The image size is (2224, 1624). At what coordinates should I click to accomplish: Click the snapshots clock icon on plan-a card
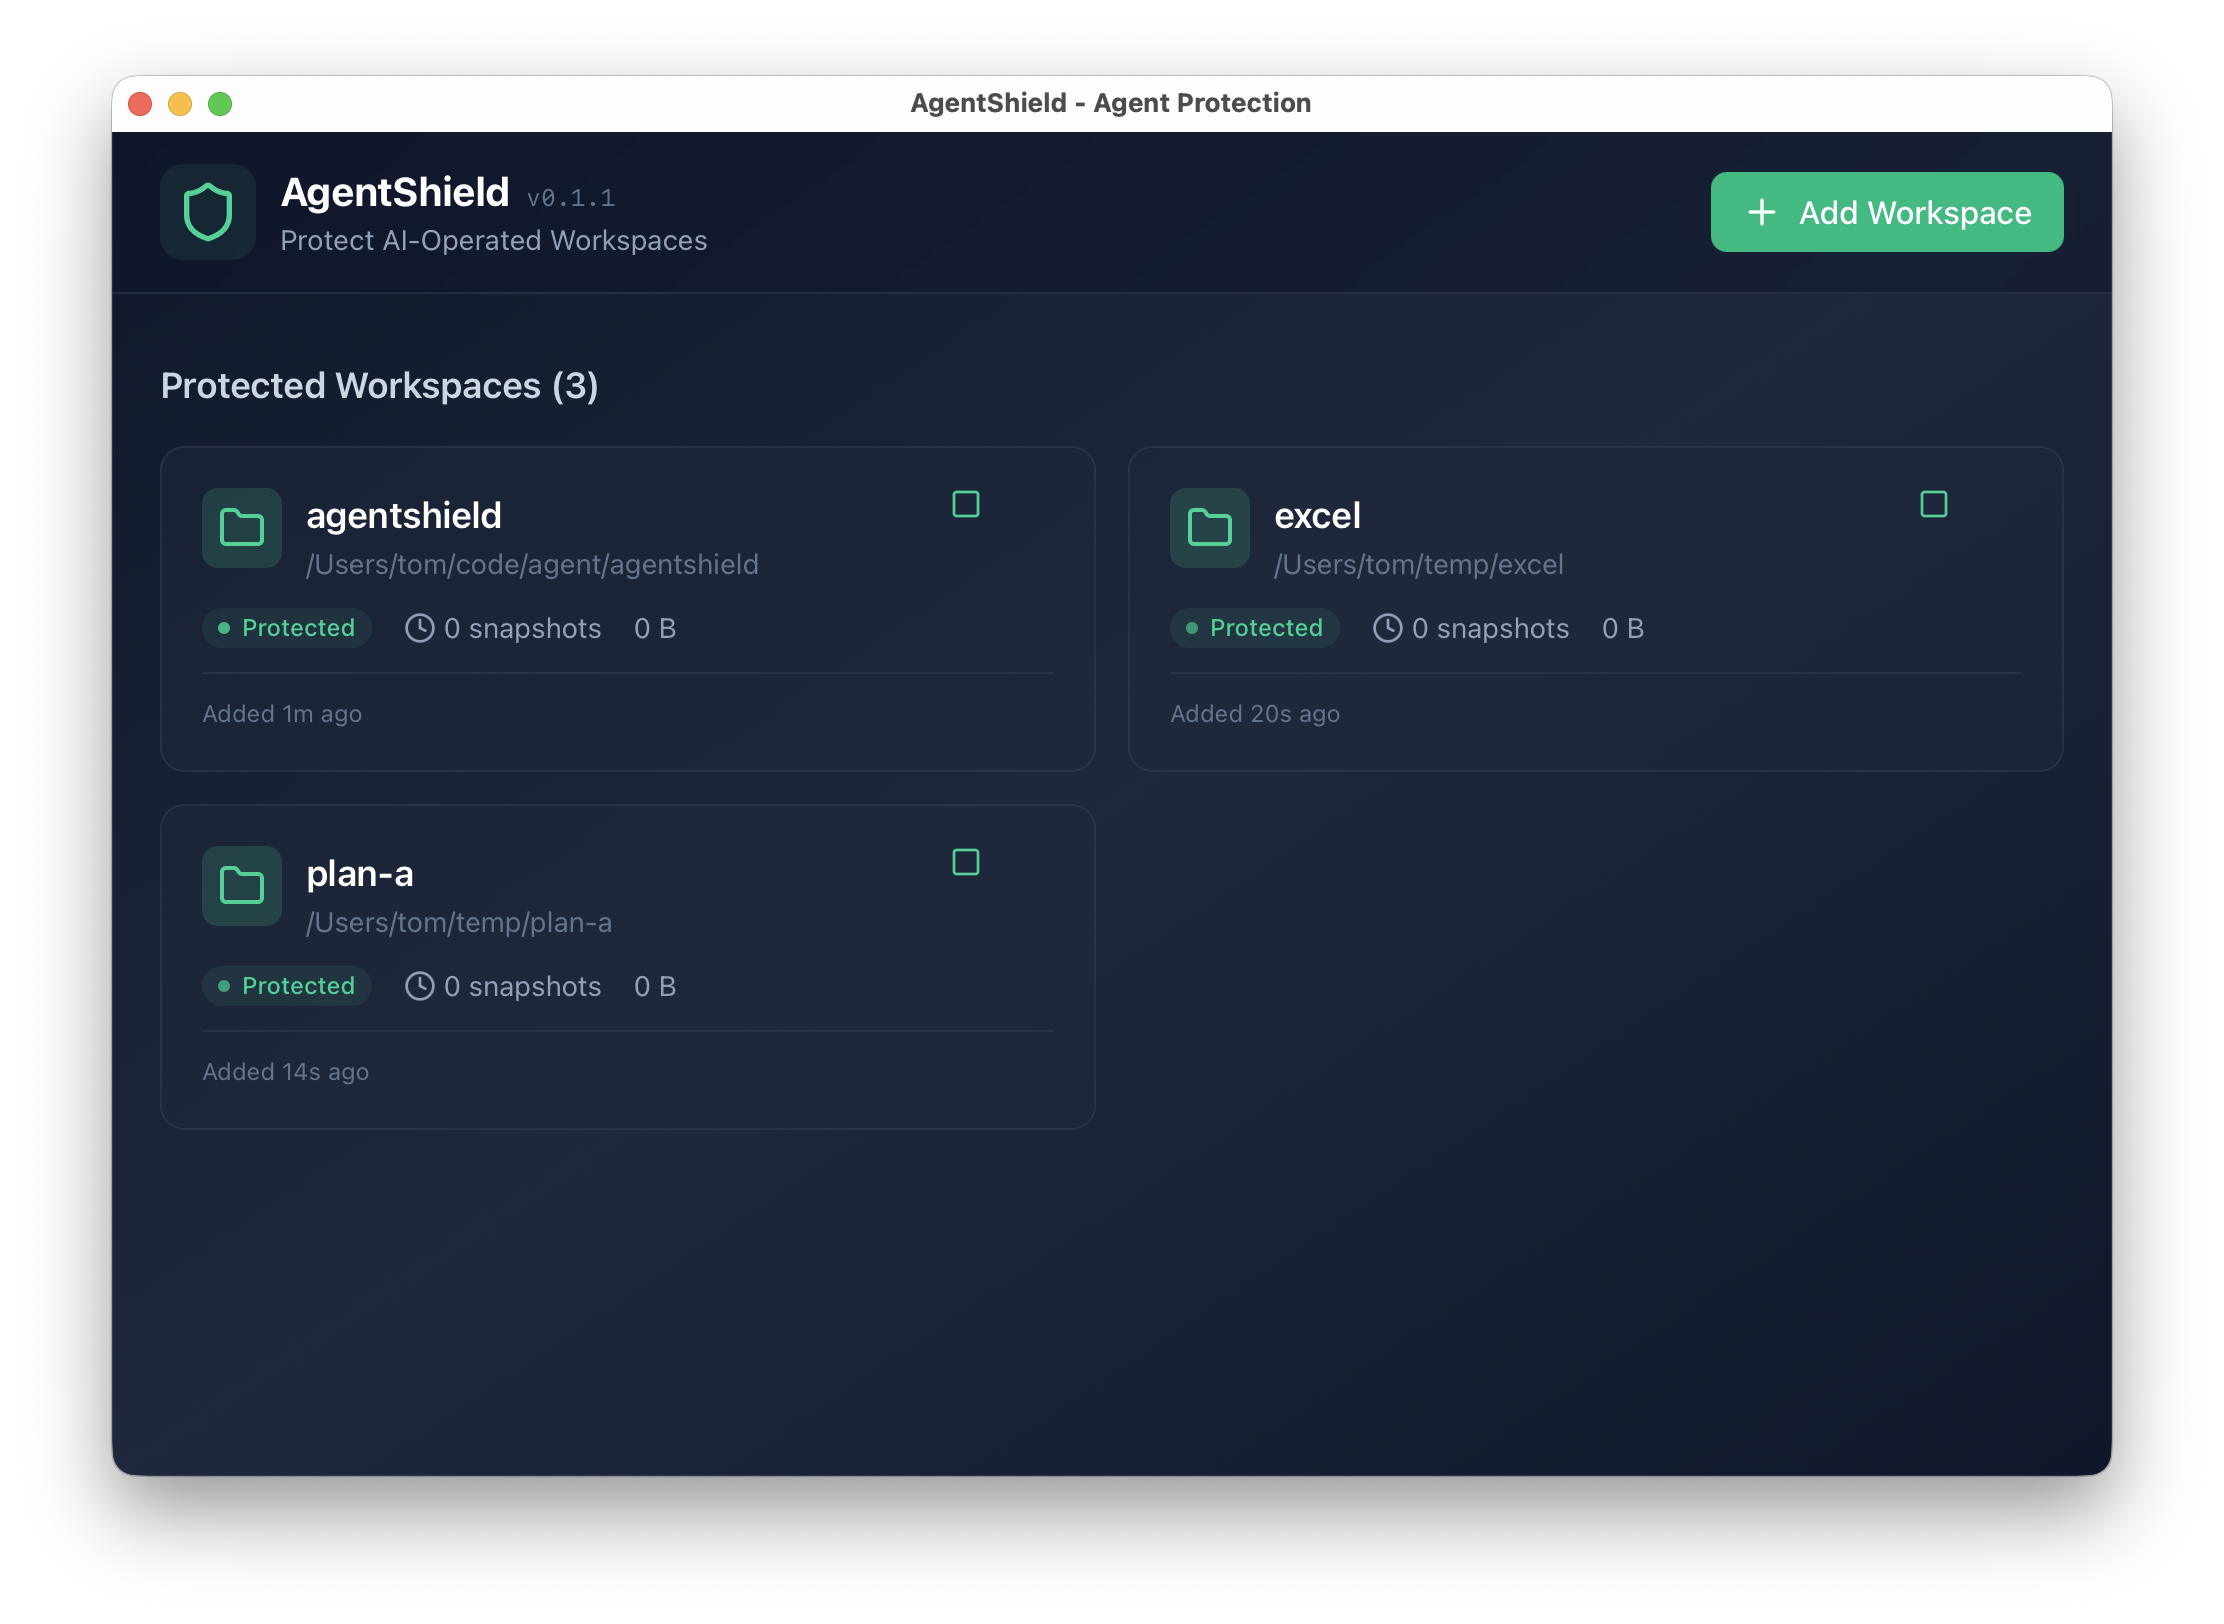[420, 986]
